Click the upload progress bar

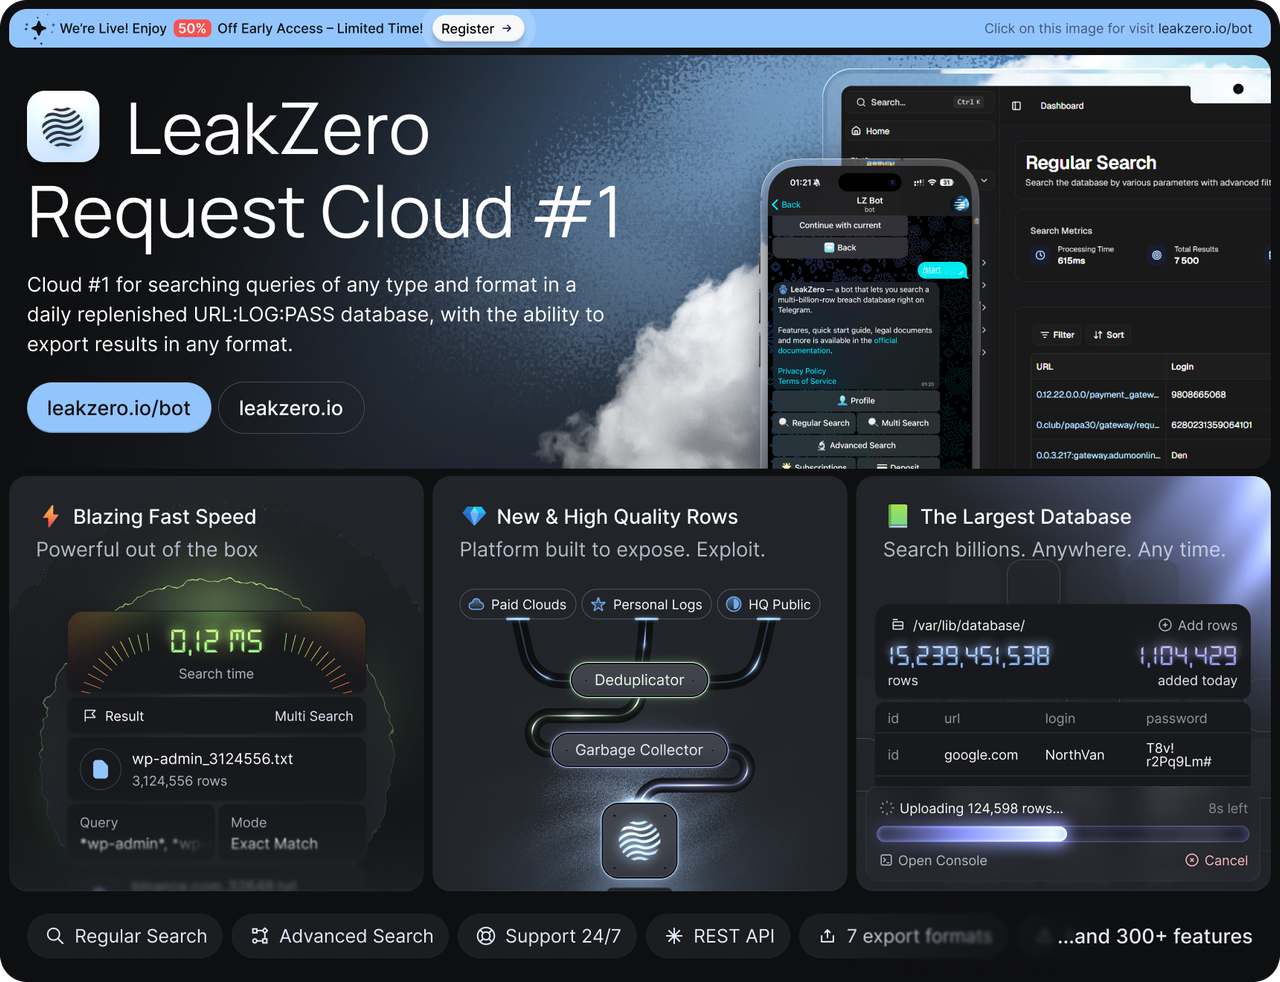[1062, 834]
